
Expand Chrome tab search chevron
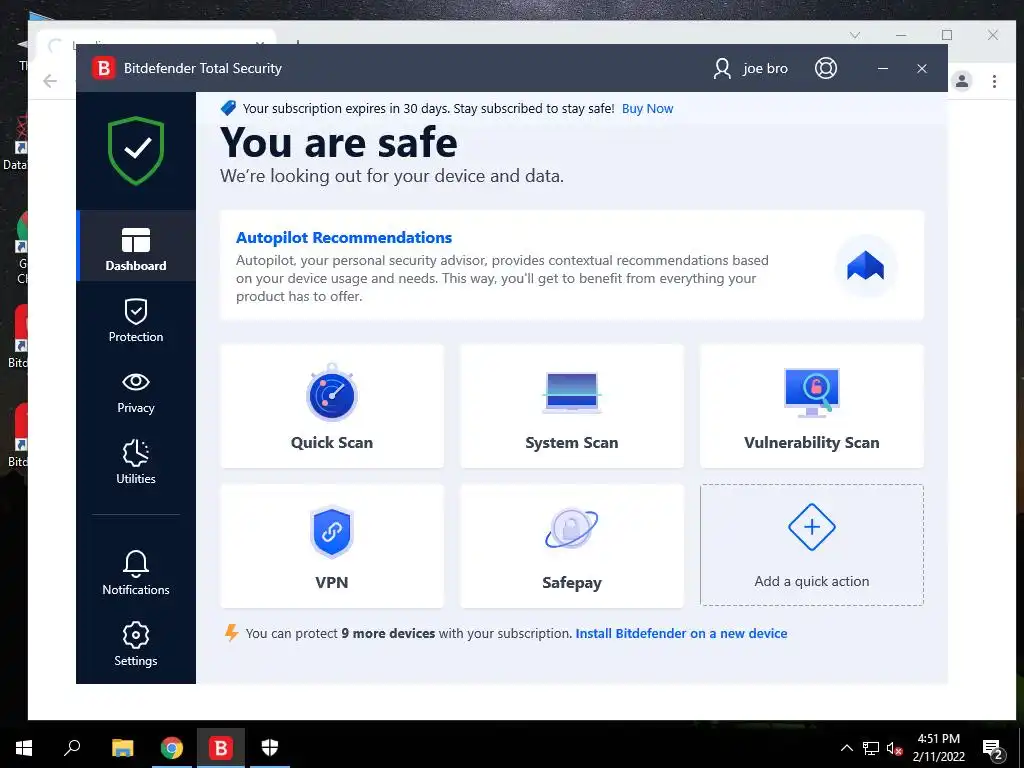pyautogui.click(x=854, y=35)
